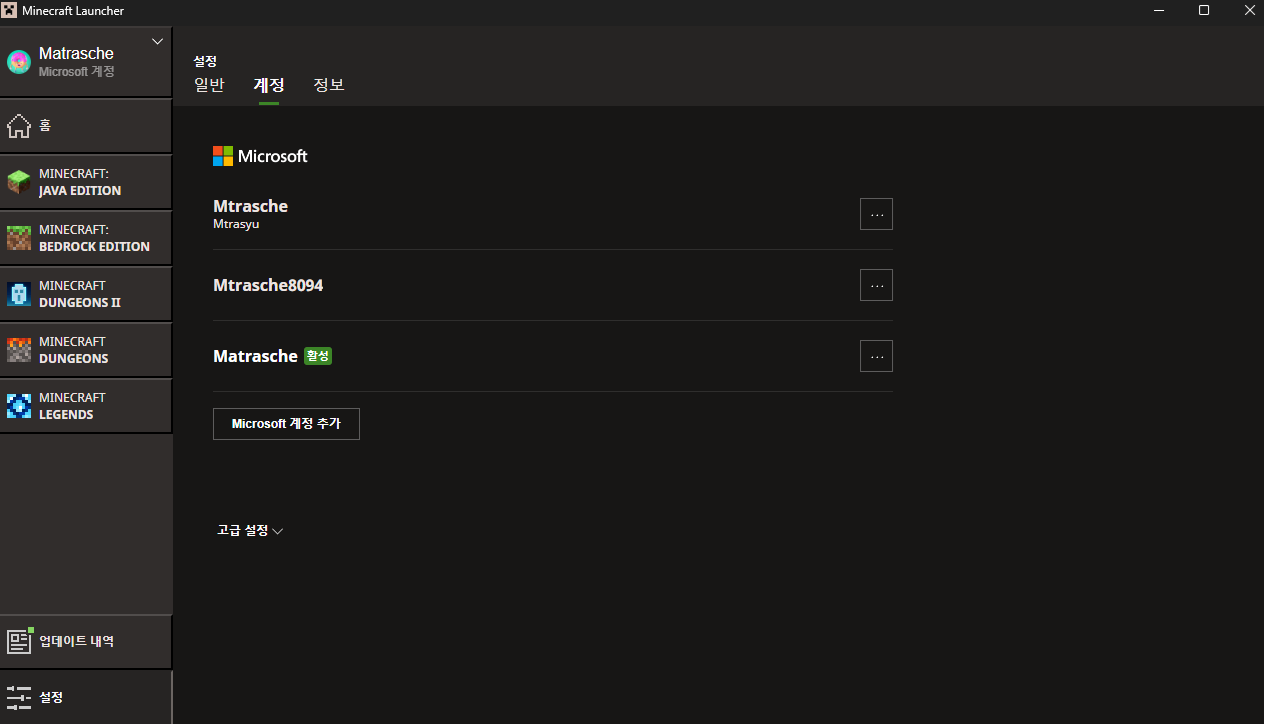Viewport: 1264px width, 724px height.
Task: Open options menu for the Mtrasche8094 account
Action: coord(876,285)
